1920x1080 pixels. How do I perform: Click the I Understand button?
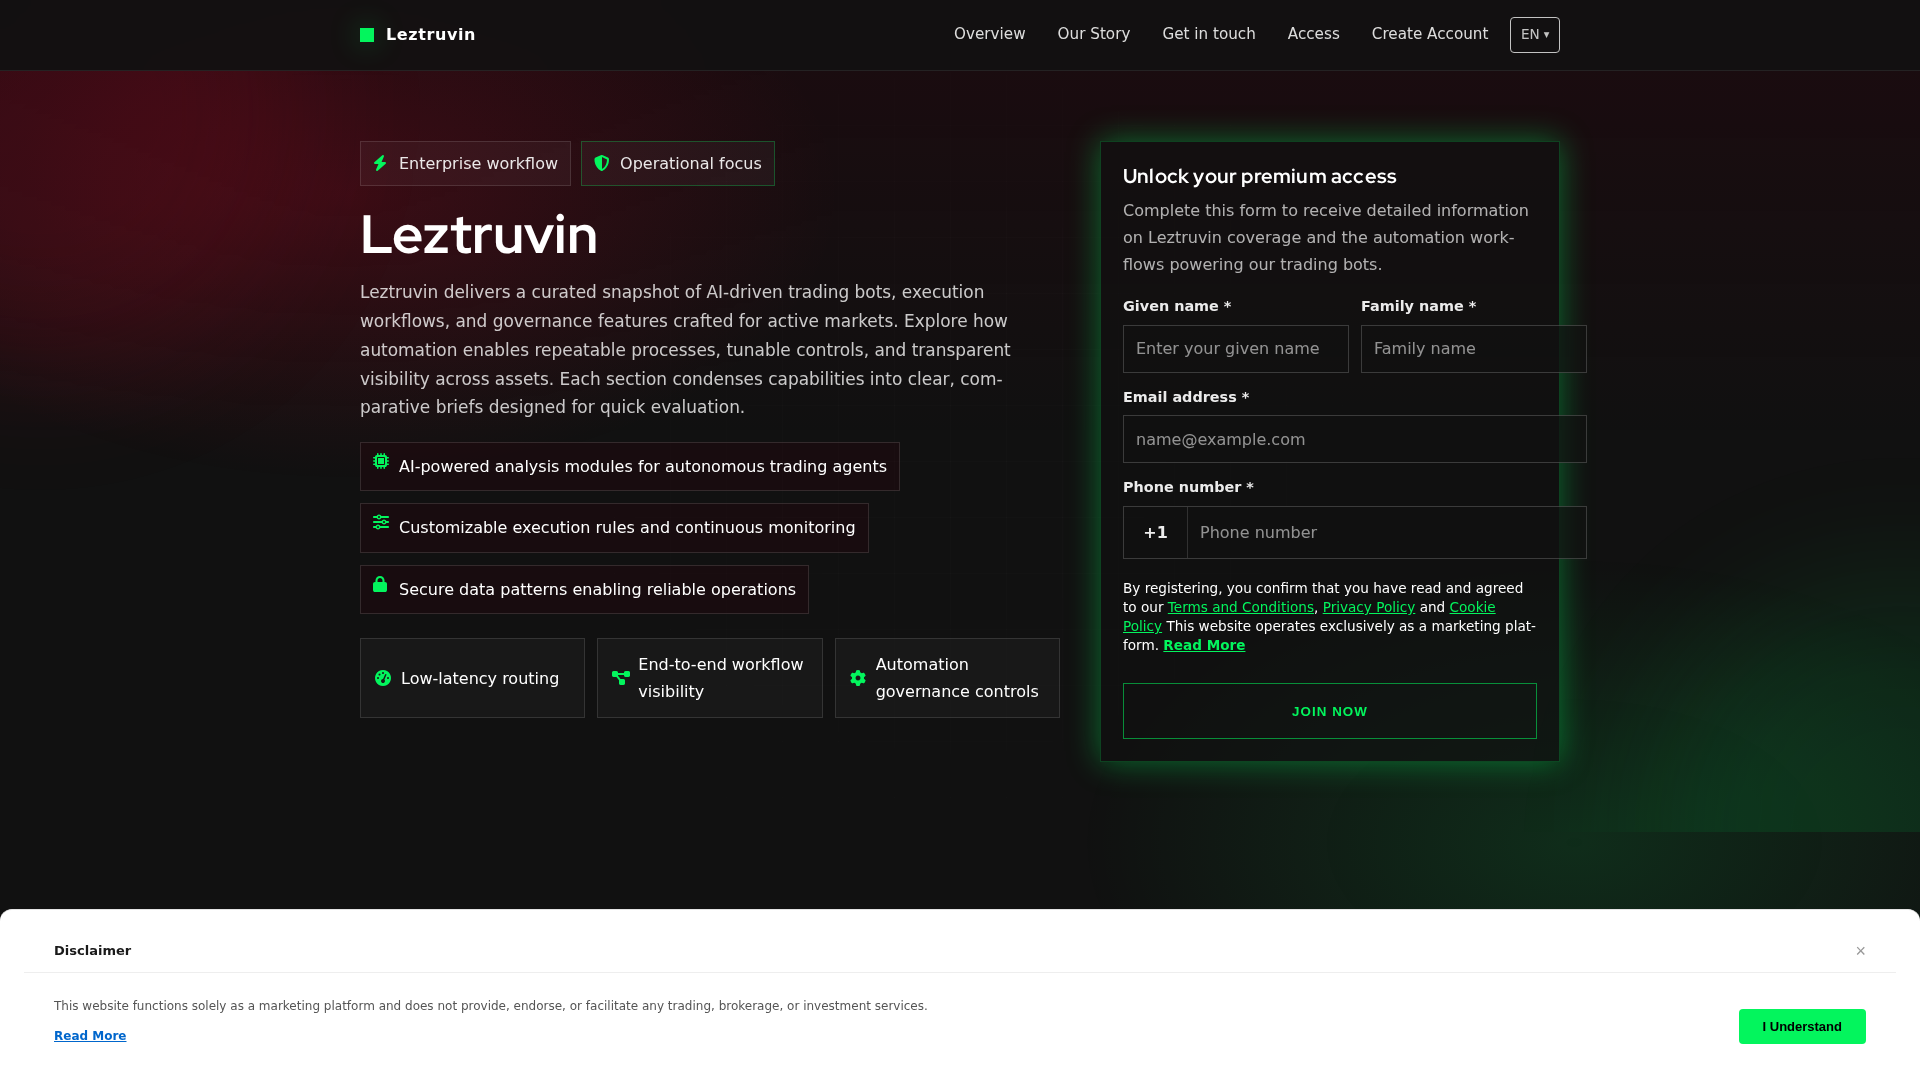(x=1802, y=1027)
